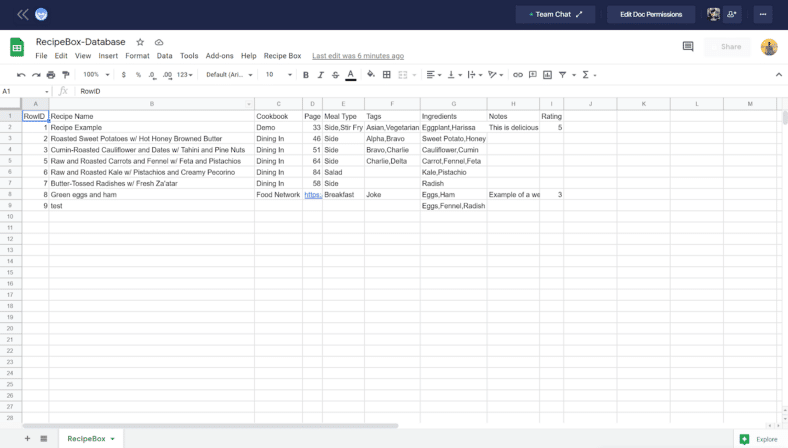Open the Data menu

pos(164,56)
